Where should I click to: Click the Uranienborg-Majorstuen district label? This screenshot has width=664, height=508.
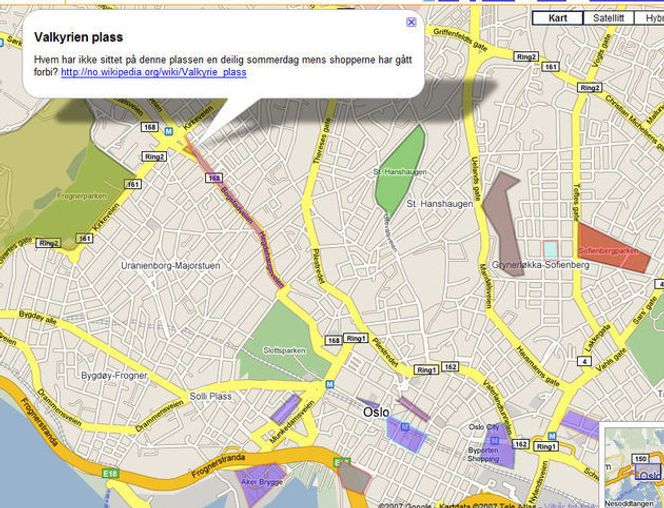pyautogui.click(x=171, y=266)
